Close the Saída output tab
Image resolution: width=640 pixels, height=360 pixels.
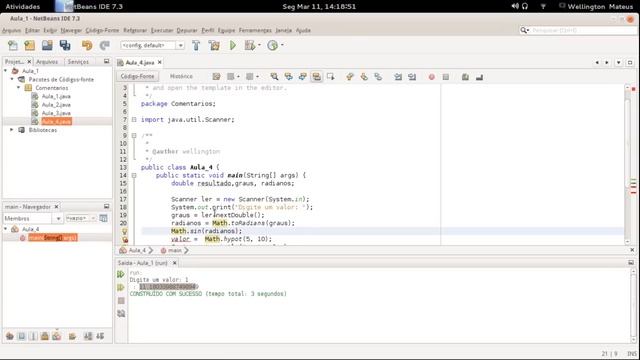click(174, 263)
